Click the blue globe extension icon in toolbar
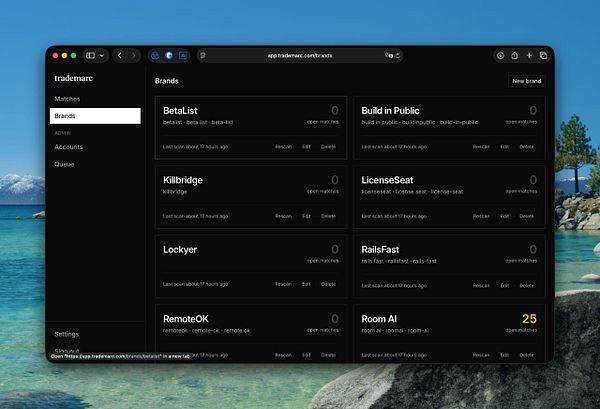This screenshot has height=409, width=600. [x=169, y=55]
